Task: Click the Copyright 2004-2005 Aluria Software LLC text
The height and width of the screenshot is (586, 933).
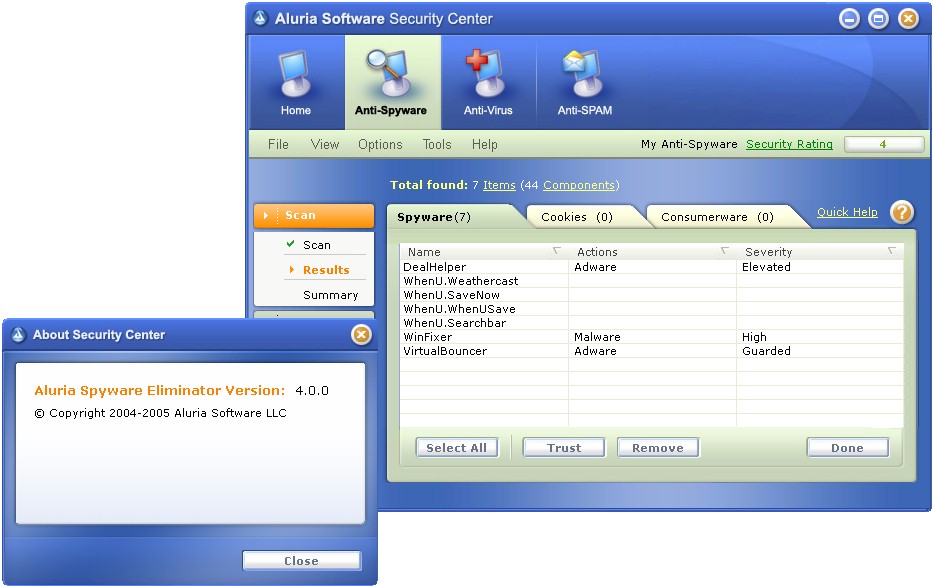Action: 161,413
